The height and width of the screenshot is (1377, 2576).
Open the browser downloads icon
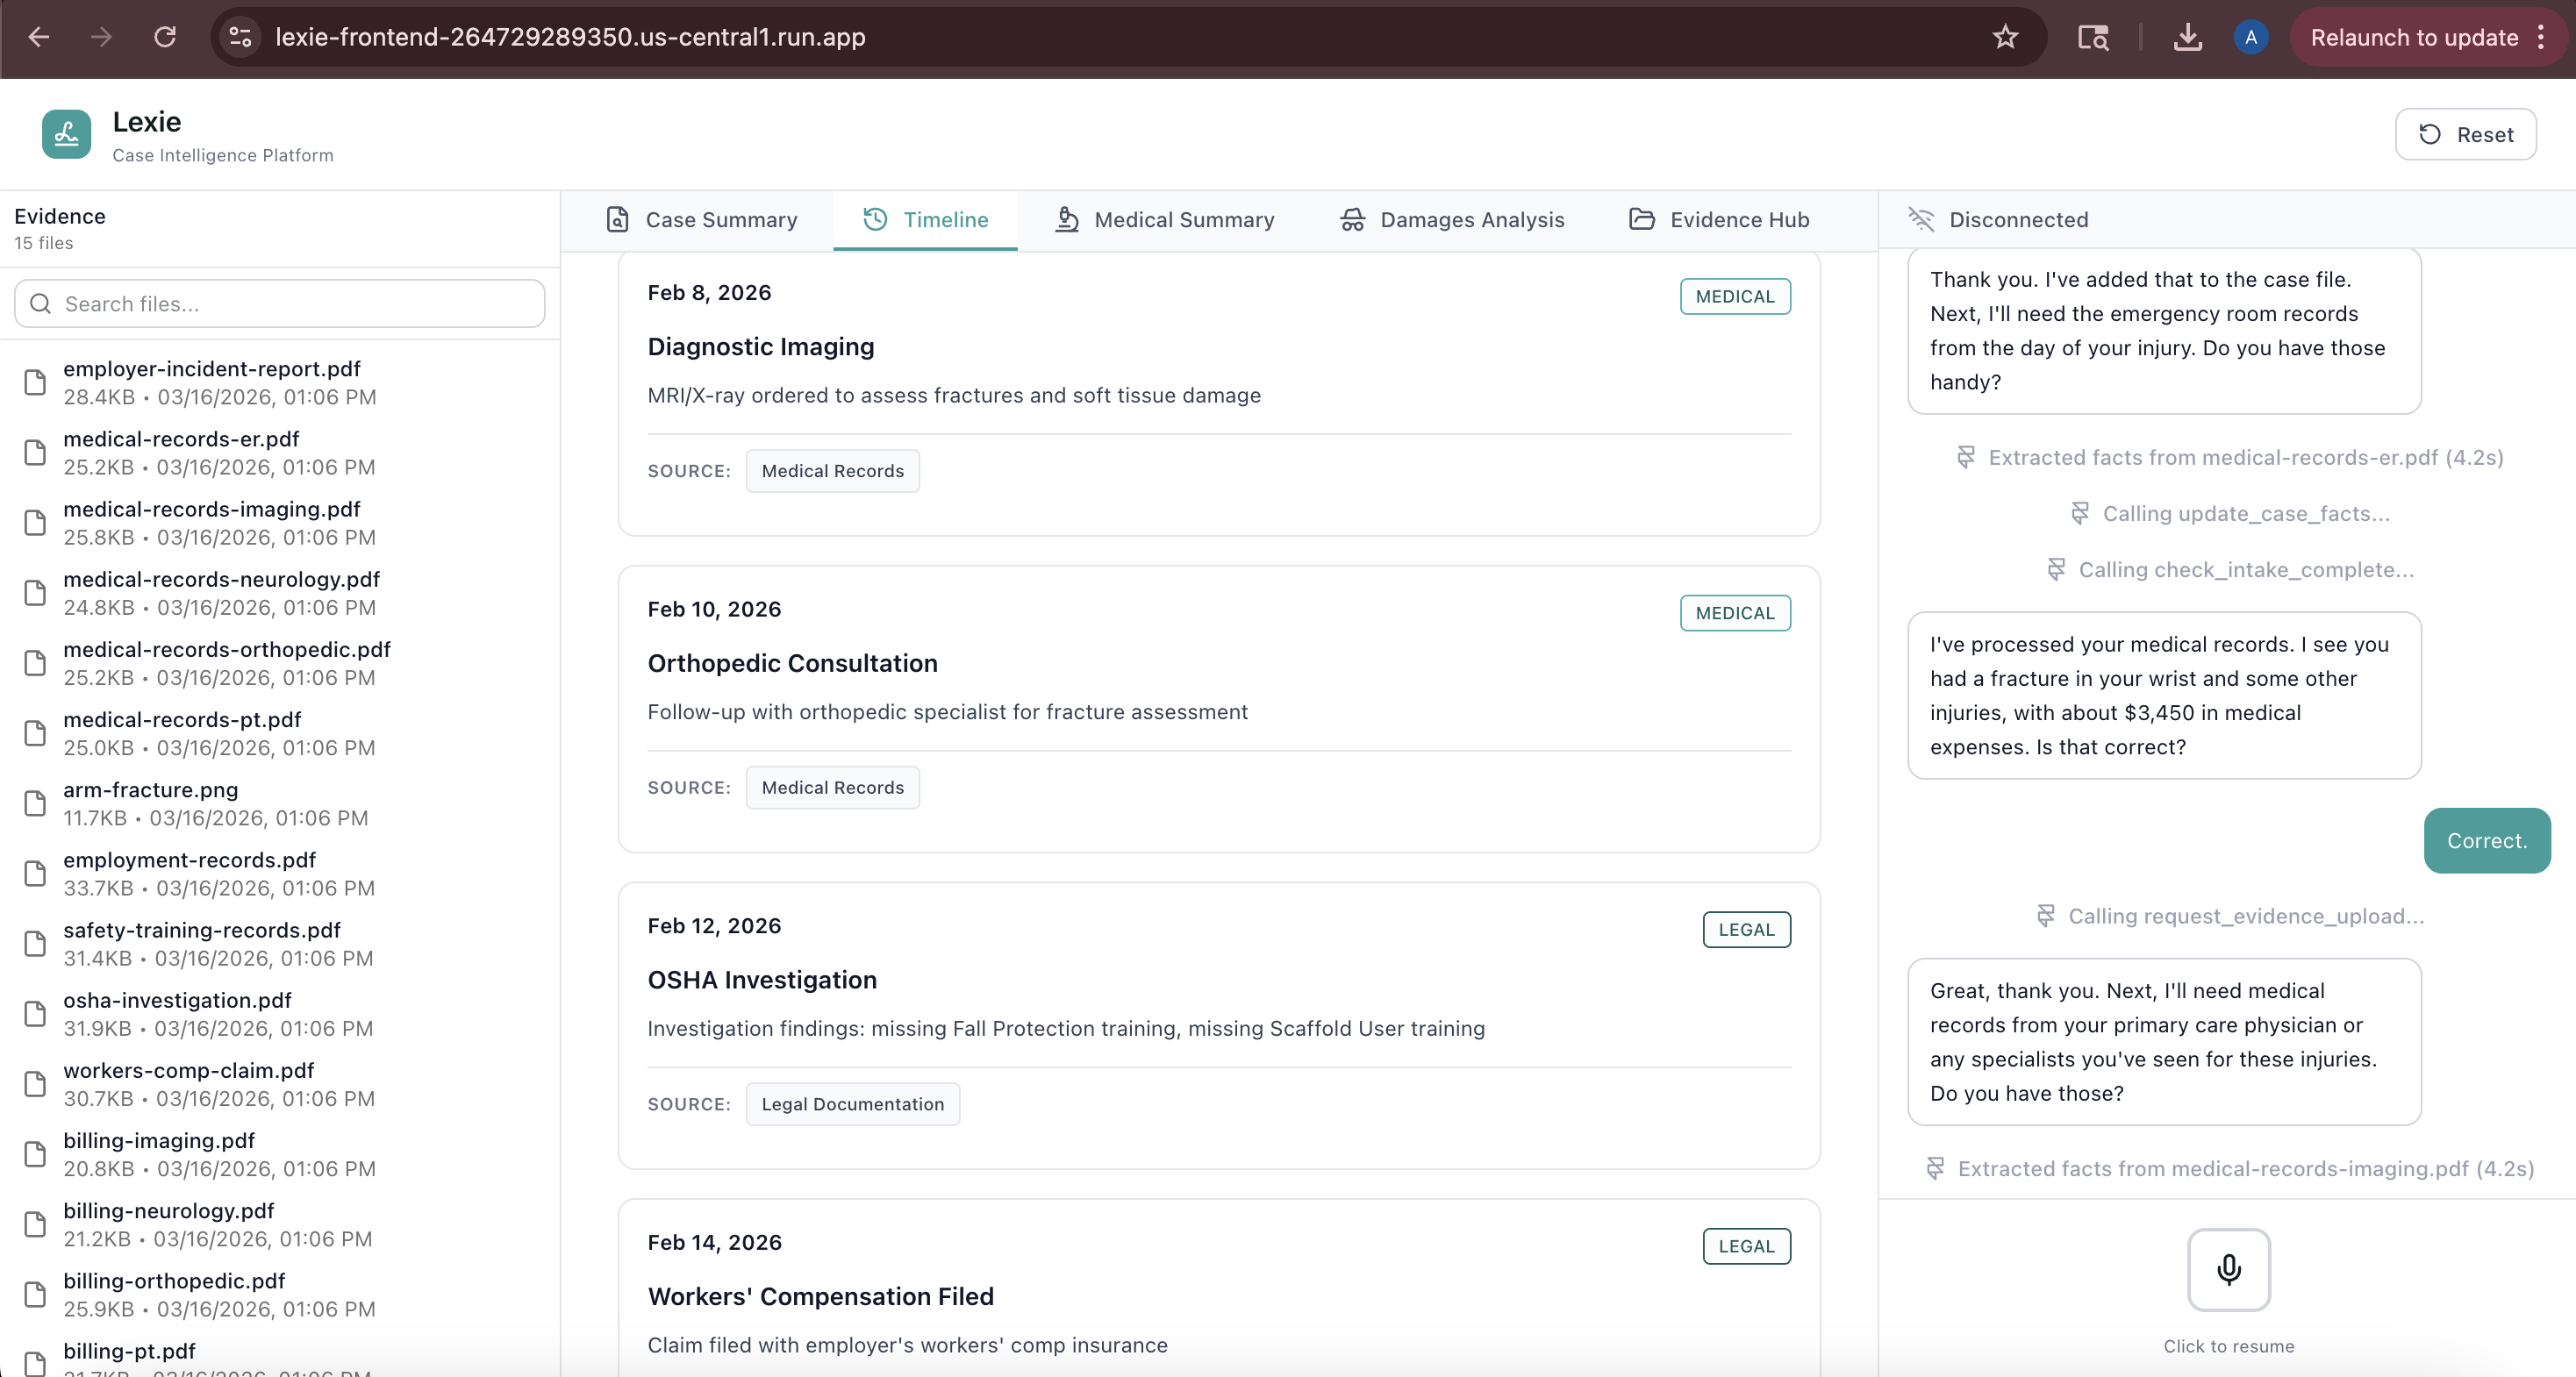[2187, 38]
